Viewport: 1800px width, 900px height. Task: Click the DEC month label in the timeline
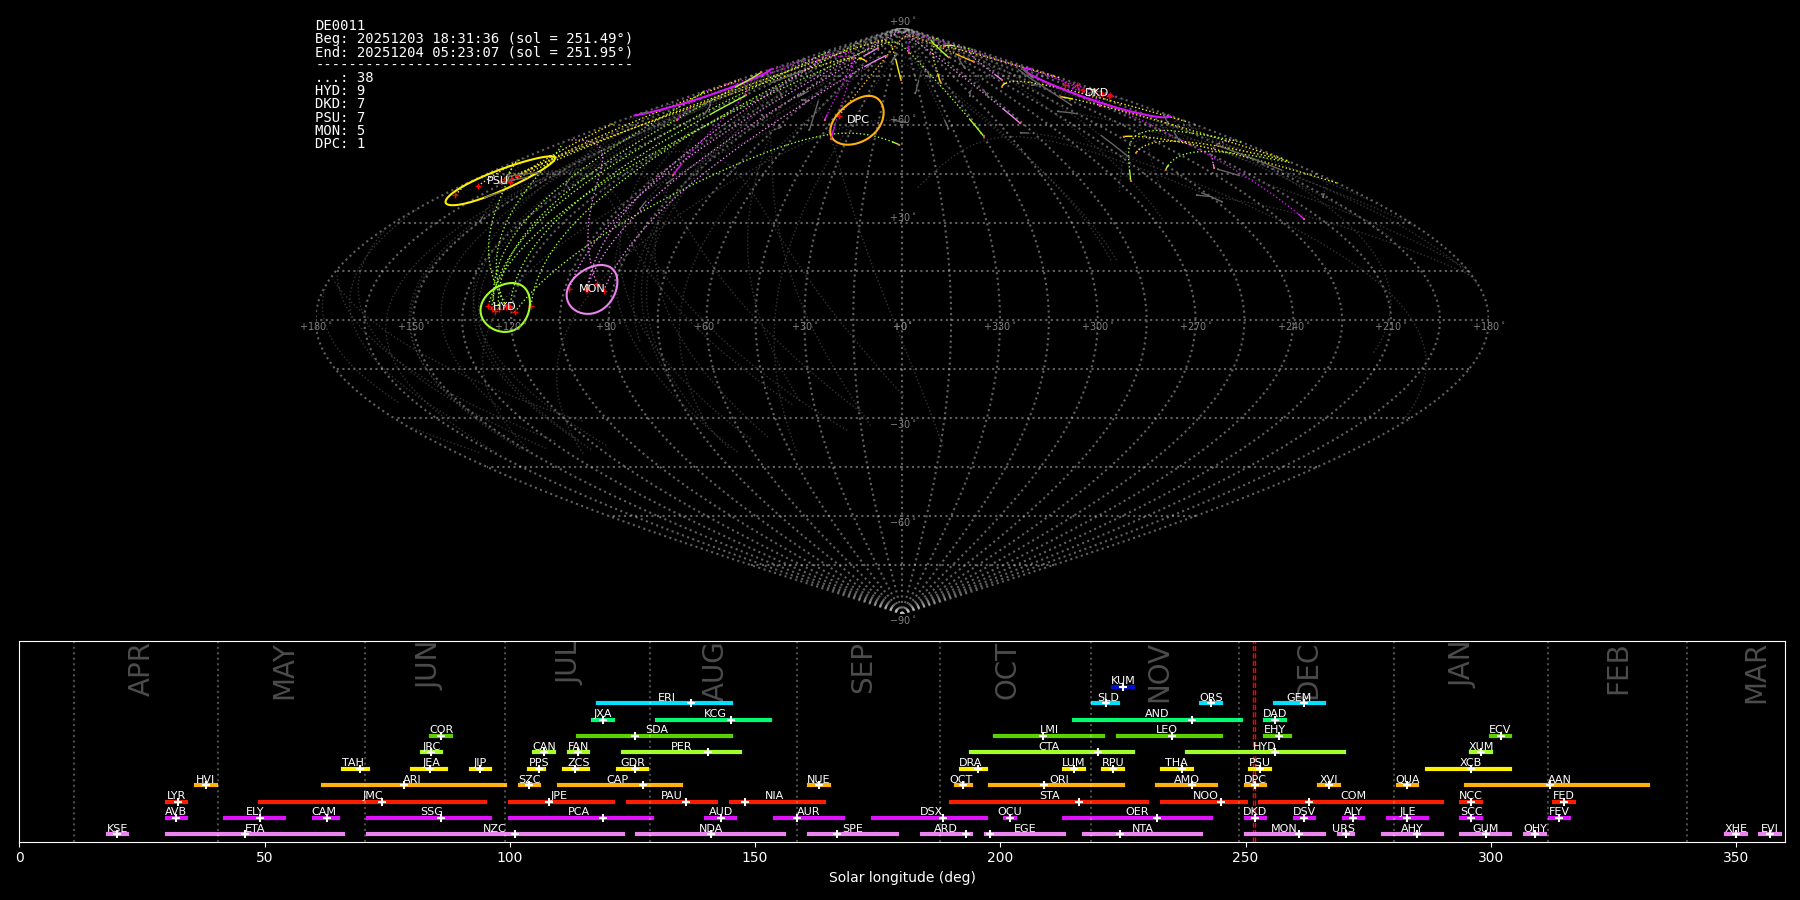click(1308, 673)
